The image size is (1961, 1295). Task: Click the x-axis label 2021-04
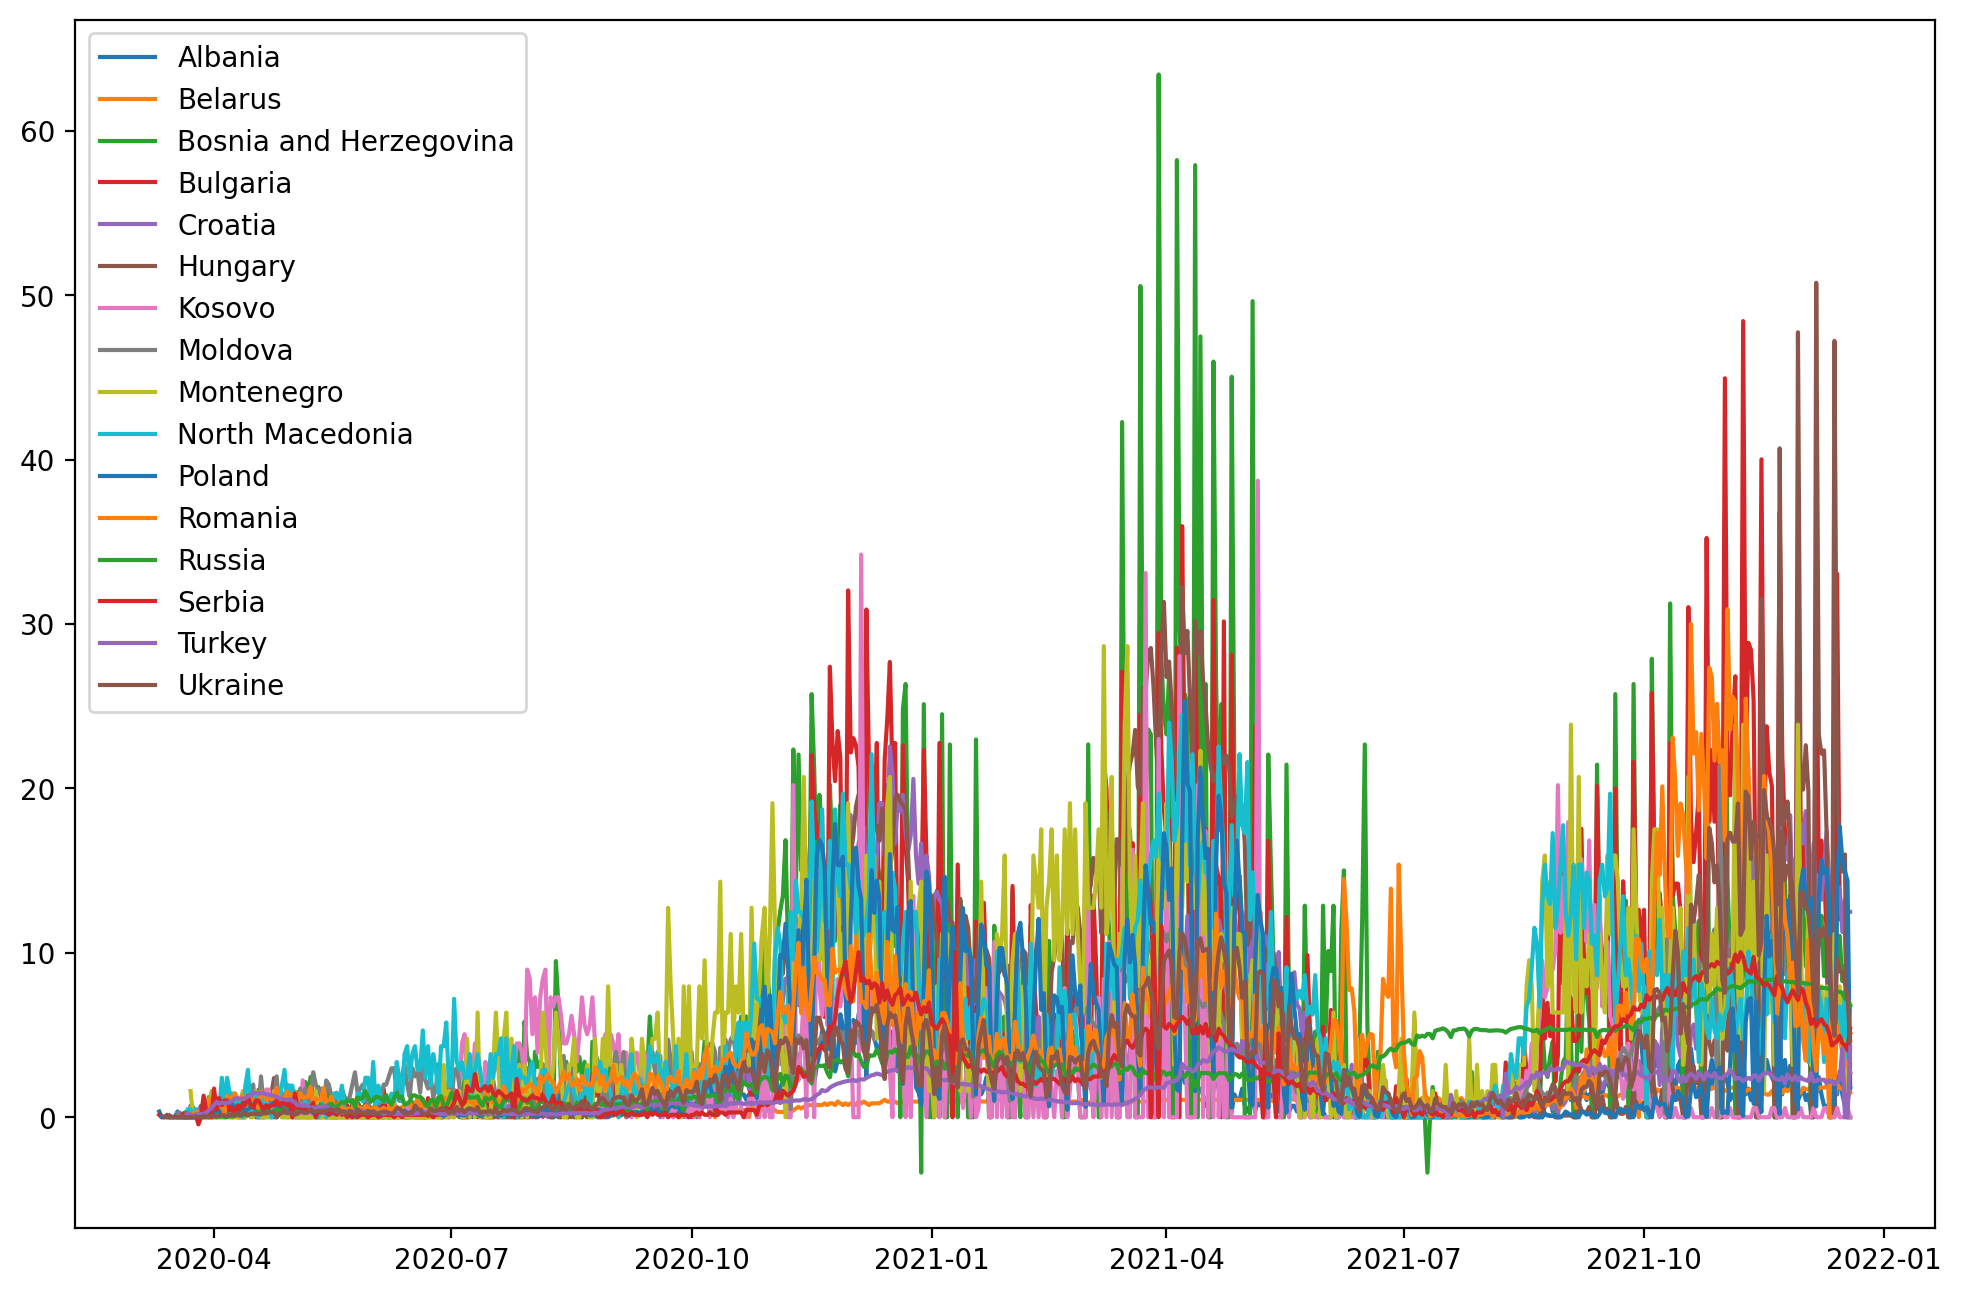point(1167,1260)
